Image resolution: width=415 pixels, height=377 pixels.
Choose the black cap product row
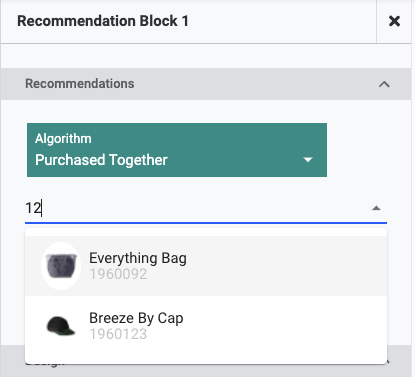pos(206,326)
